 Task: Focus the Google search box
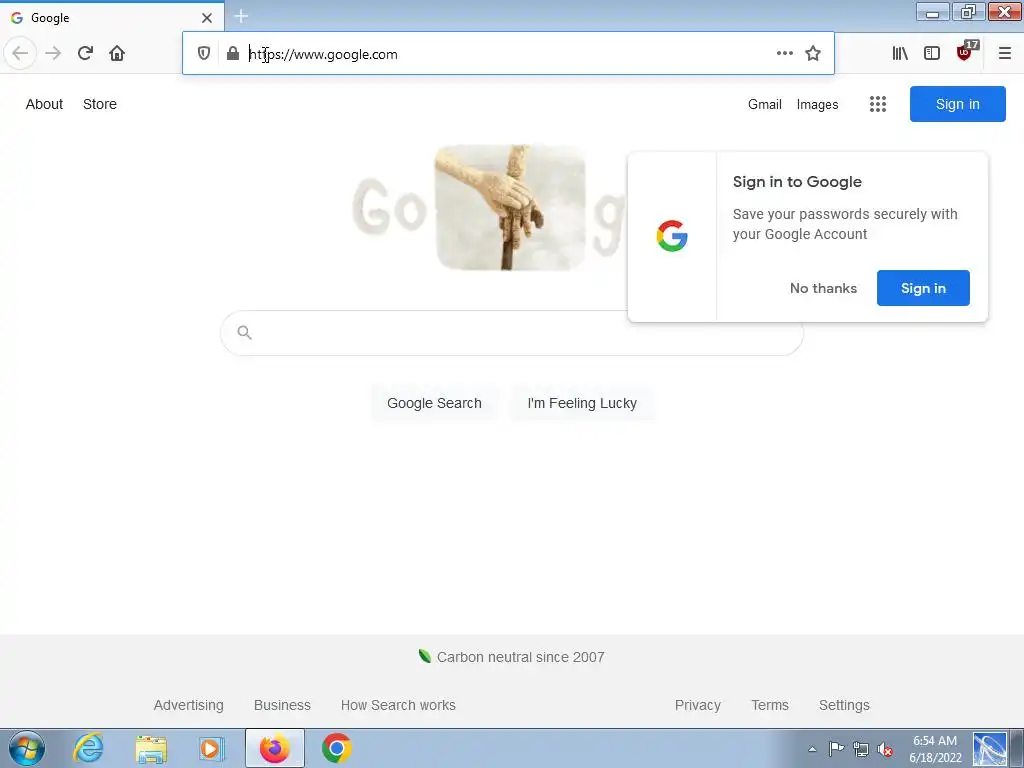point(511,333)
